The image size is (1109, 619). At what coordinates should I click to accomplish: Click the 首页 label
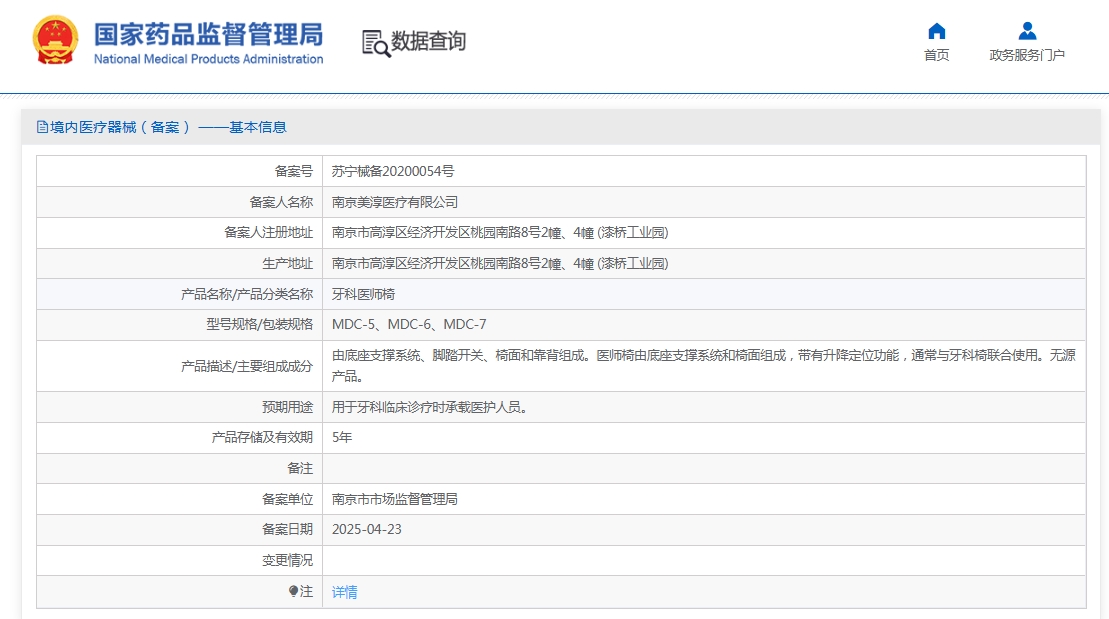(x=936, y=55)
